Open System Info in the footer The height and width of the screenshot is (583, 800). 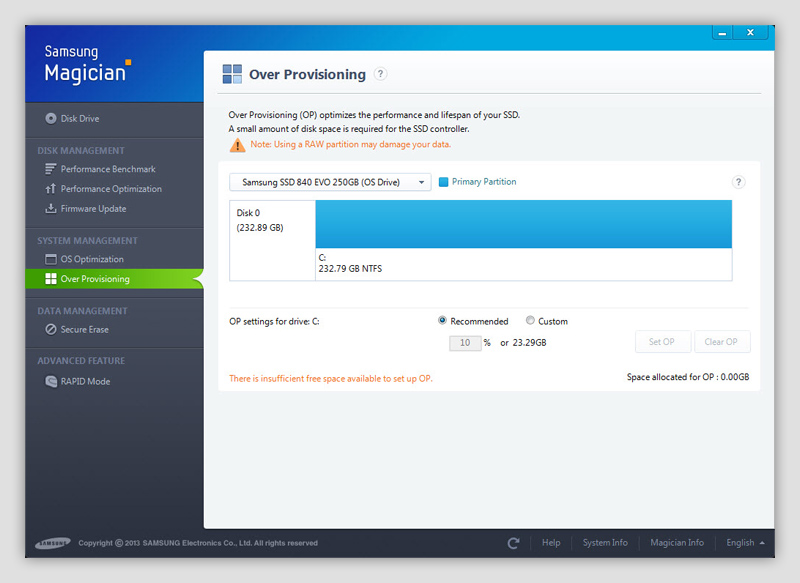click(x=605, y=543)
